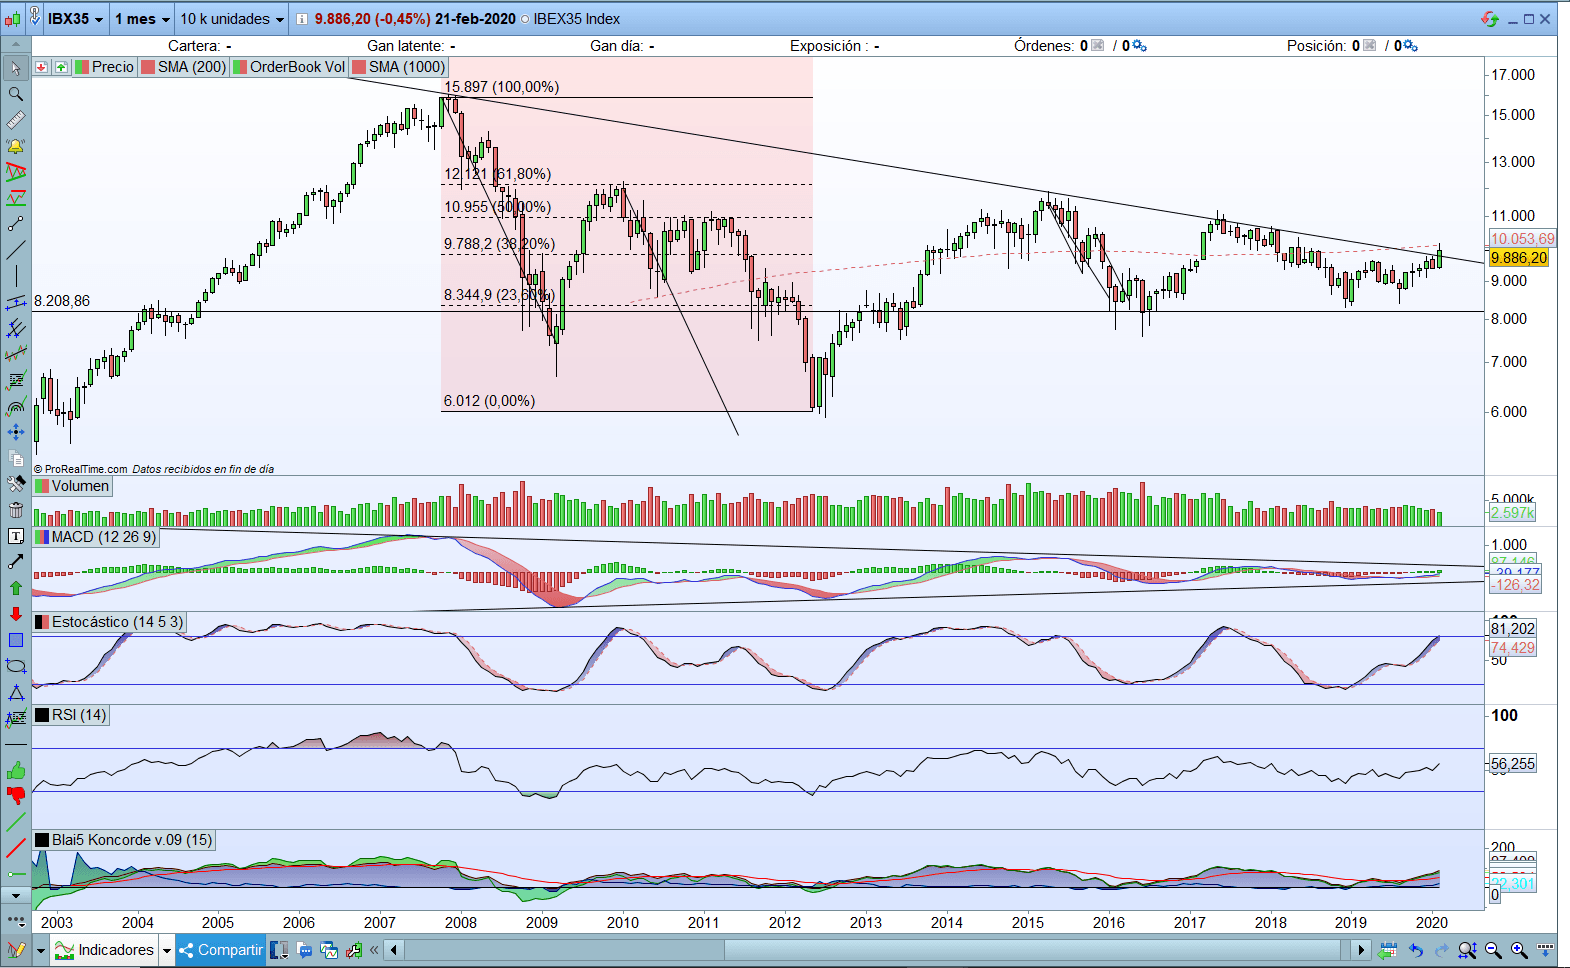This screenshot has width=1570, height=968.
Task: Open the MACD (12 26 9) panel label
Action: (96, 537)
